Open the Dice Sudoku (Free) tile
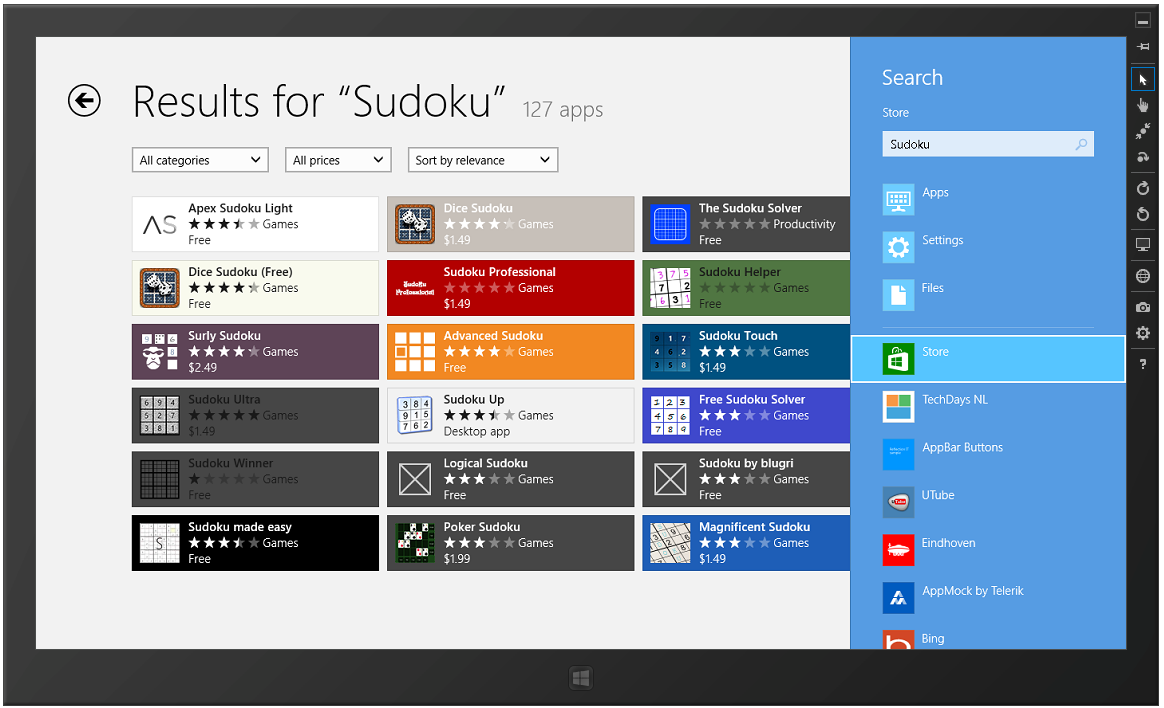The image size is (1164, 708). tap(255, 288)
